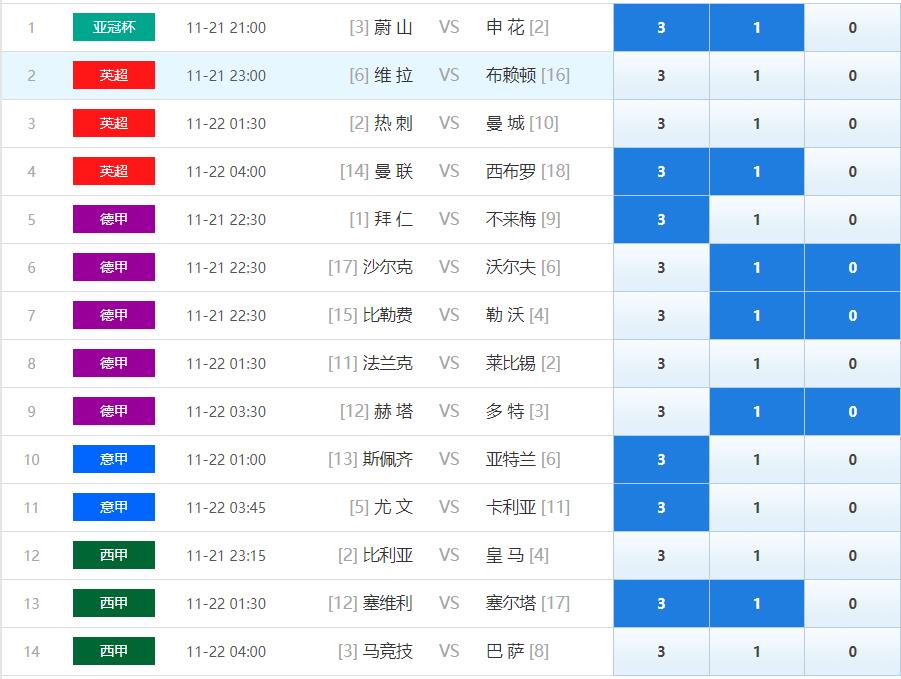Choose result 0 for 拜仁 vs 不来梅
901x679 pixels.
pos(852,219)
